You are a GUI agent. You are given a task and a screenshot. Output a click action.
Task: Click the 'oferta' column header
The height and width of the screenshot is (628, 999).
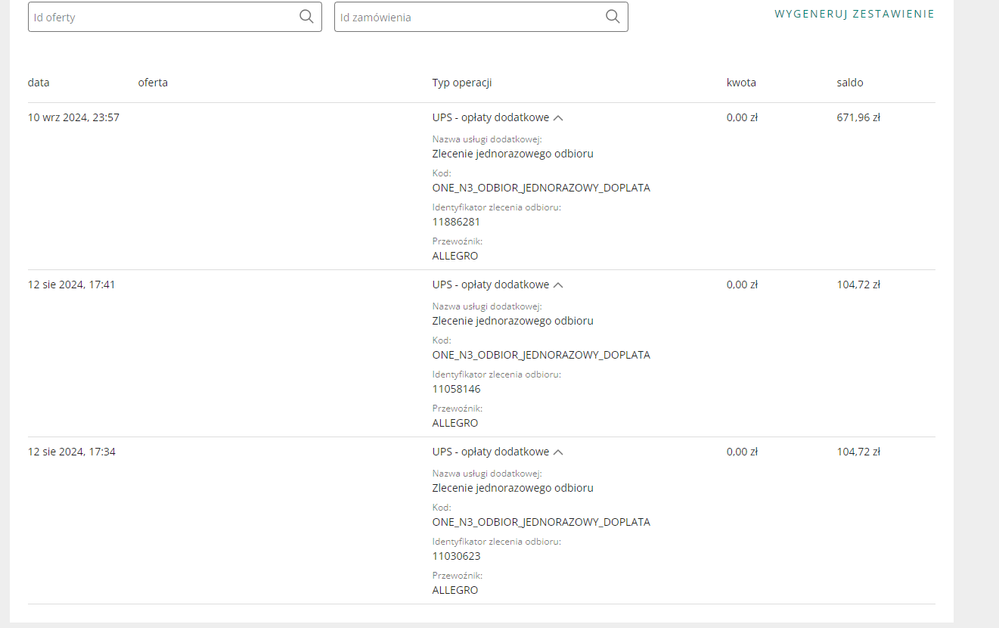[x=153, y=83]
